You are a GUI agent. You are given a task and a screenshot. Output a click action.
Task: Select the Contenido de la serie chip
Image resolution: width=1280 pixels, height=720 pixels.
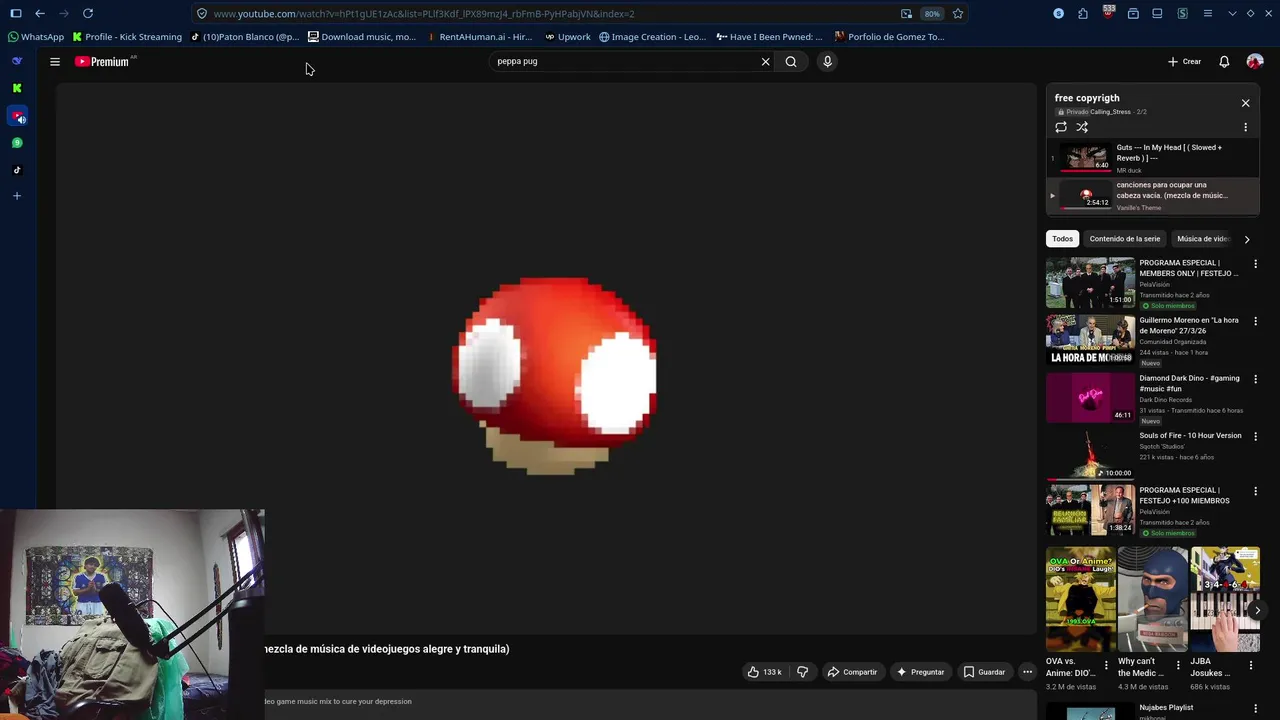click(x=1124, y=239)
